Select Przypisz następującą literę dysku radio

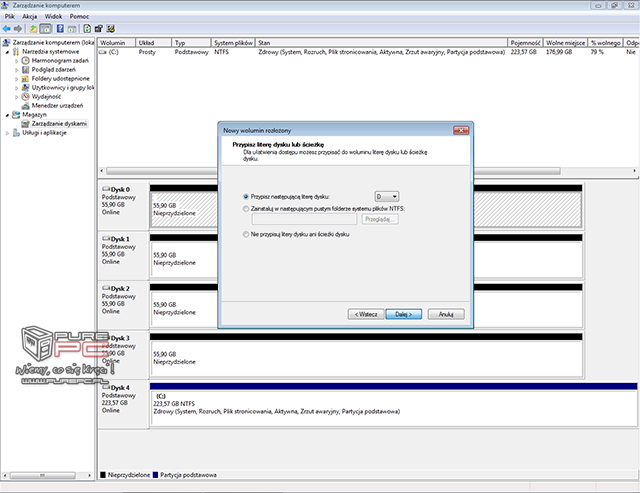coord(246,197)
